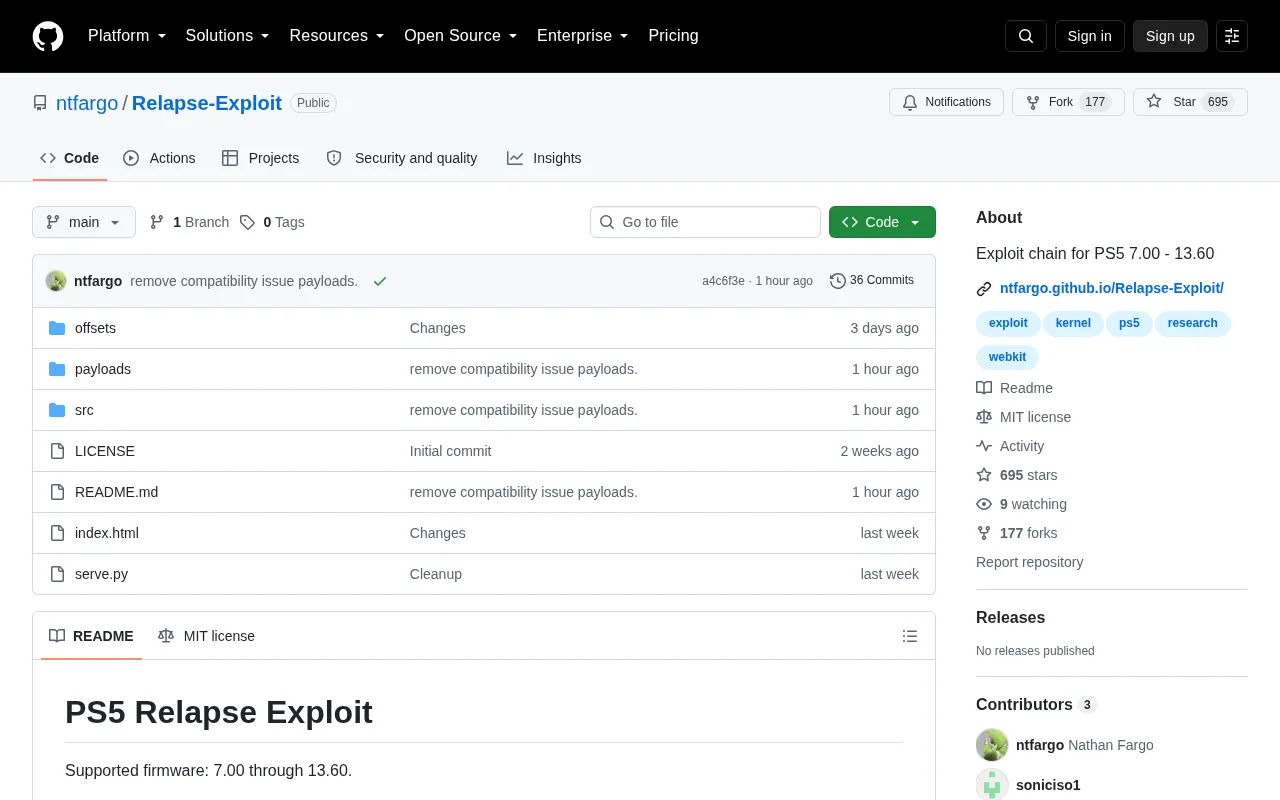Open the README outline list icon

pyautogui.click(x=910, y=636)
